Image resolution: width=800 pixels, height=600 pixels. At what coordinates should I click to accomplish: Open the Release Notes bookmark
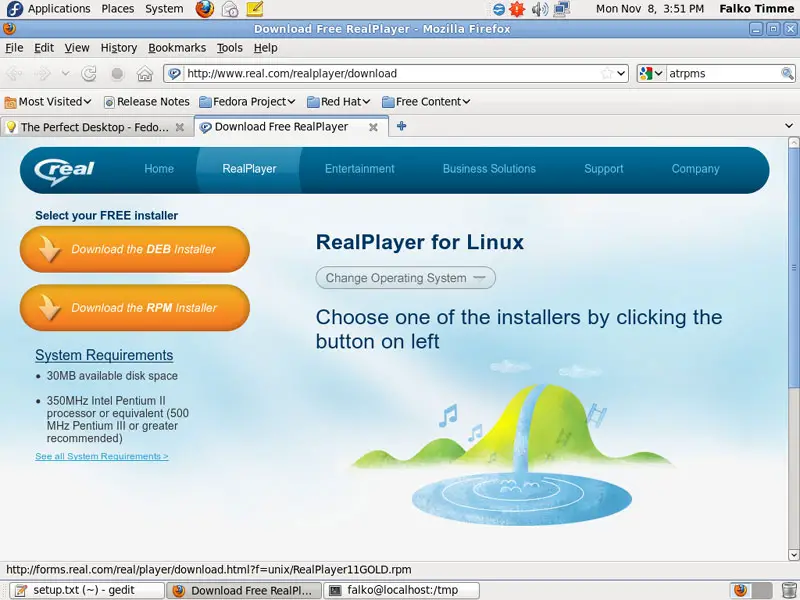tap(146, 102)
